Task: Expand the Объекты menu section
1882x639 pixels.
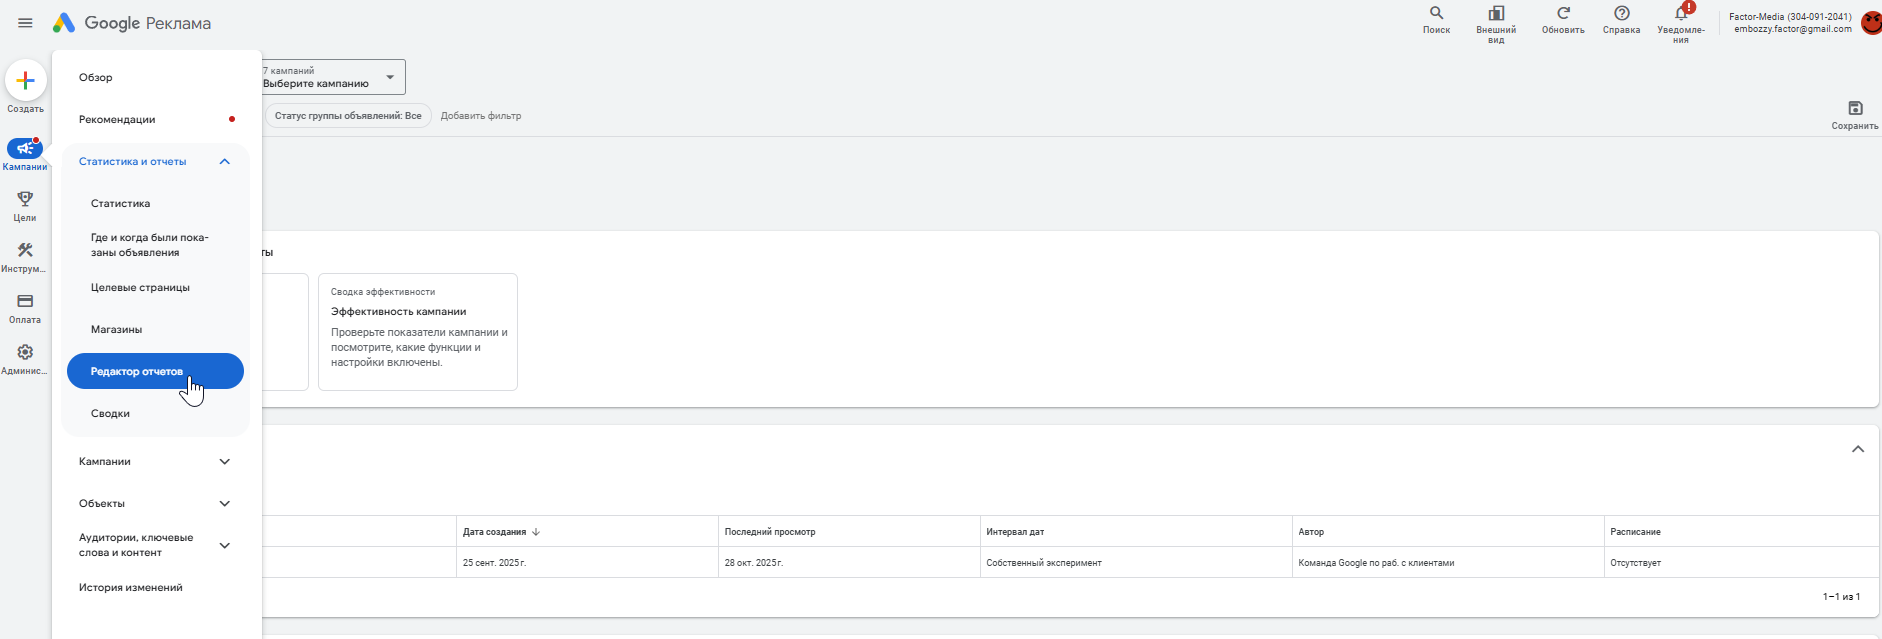Action: click(225, 504)
